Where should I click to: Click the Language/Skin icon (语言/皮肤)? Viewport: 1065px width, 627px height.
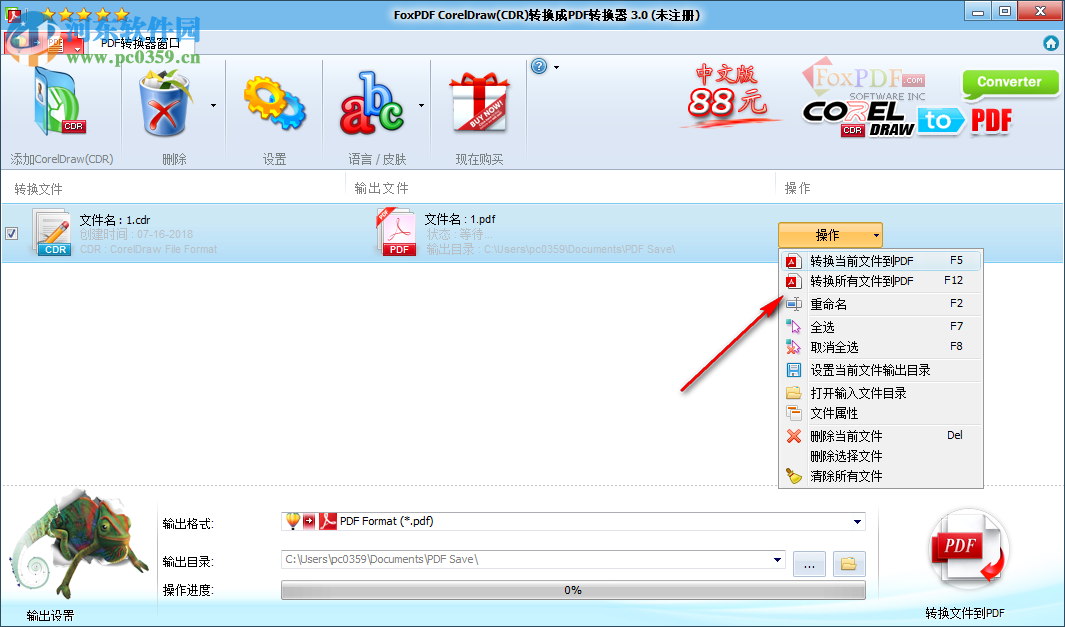tap(375, 103)
